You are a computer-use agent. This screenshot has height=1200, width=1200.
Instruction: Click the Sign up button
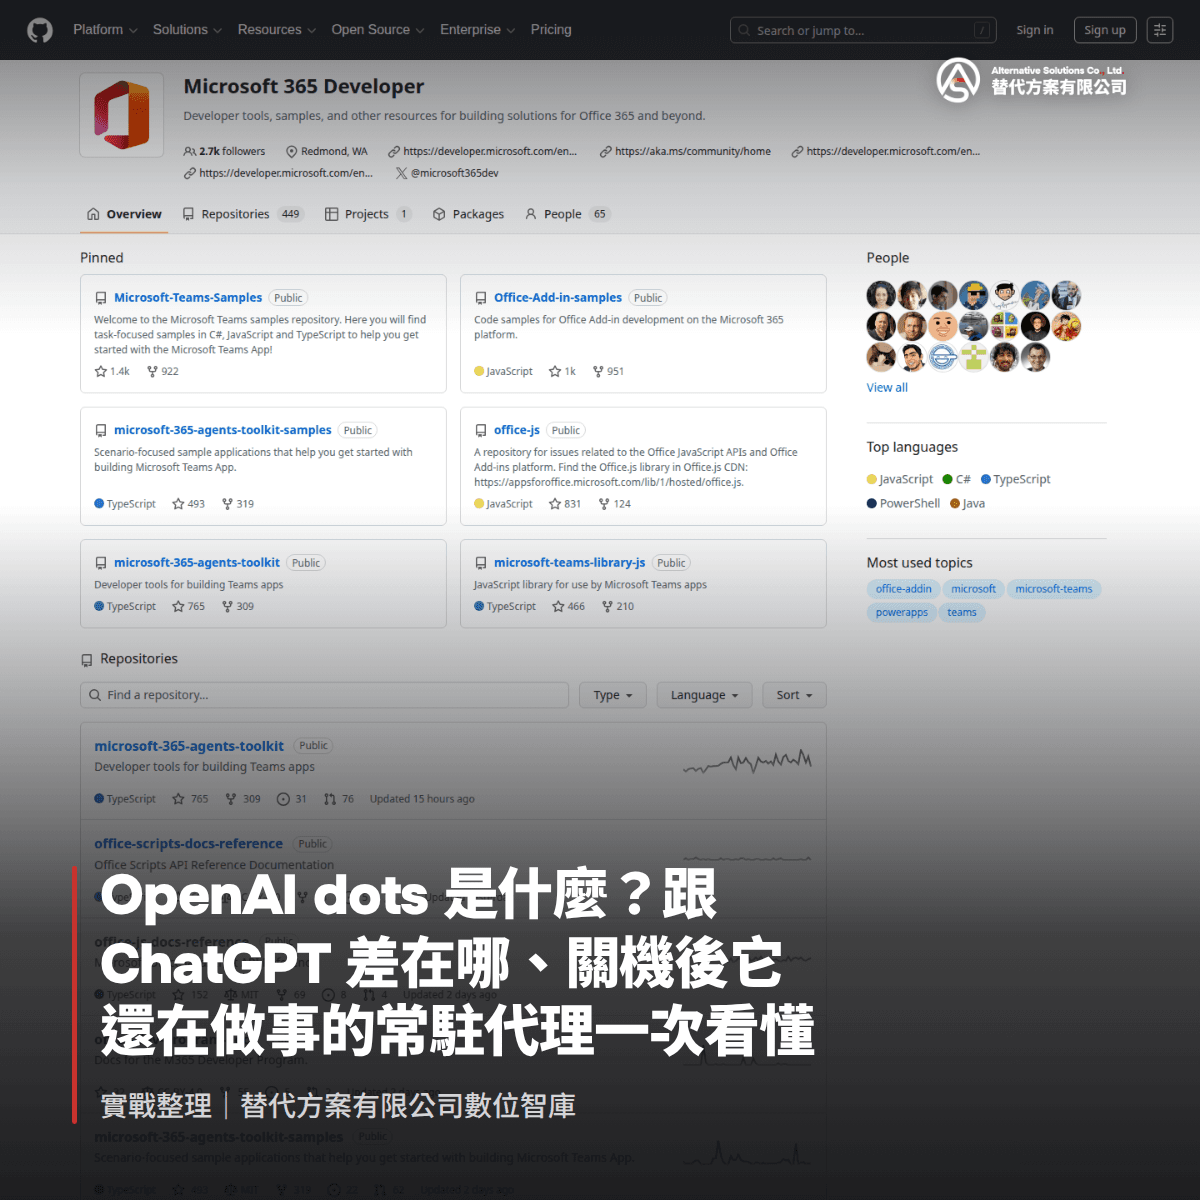tap(1105, 30)
